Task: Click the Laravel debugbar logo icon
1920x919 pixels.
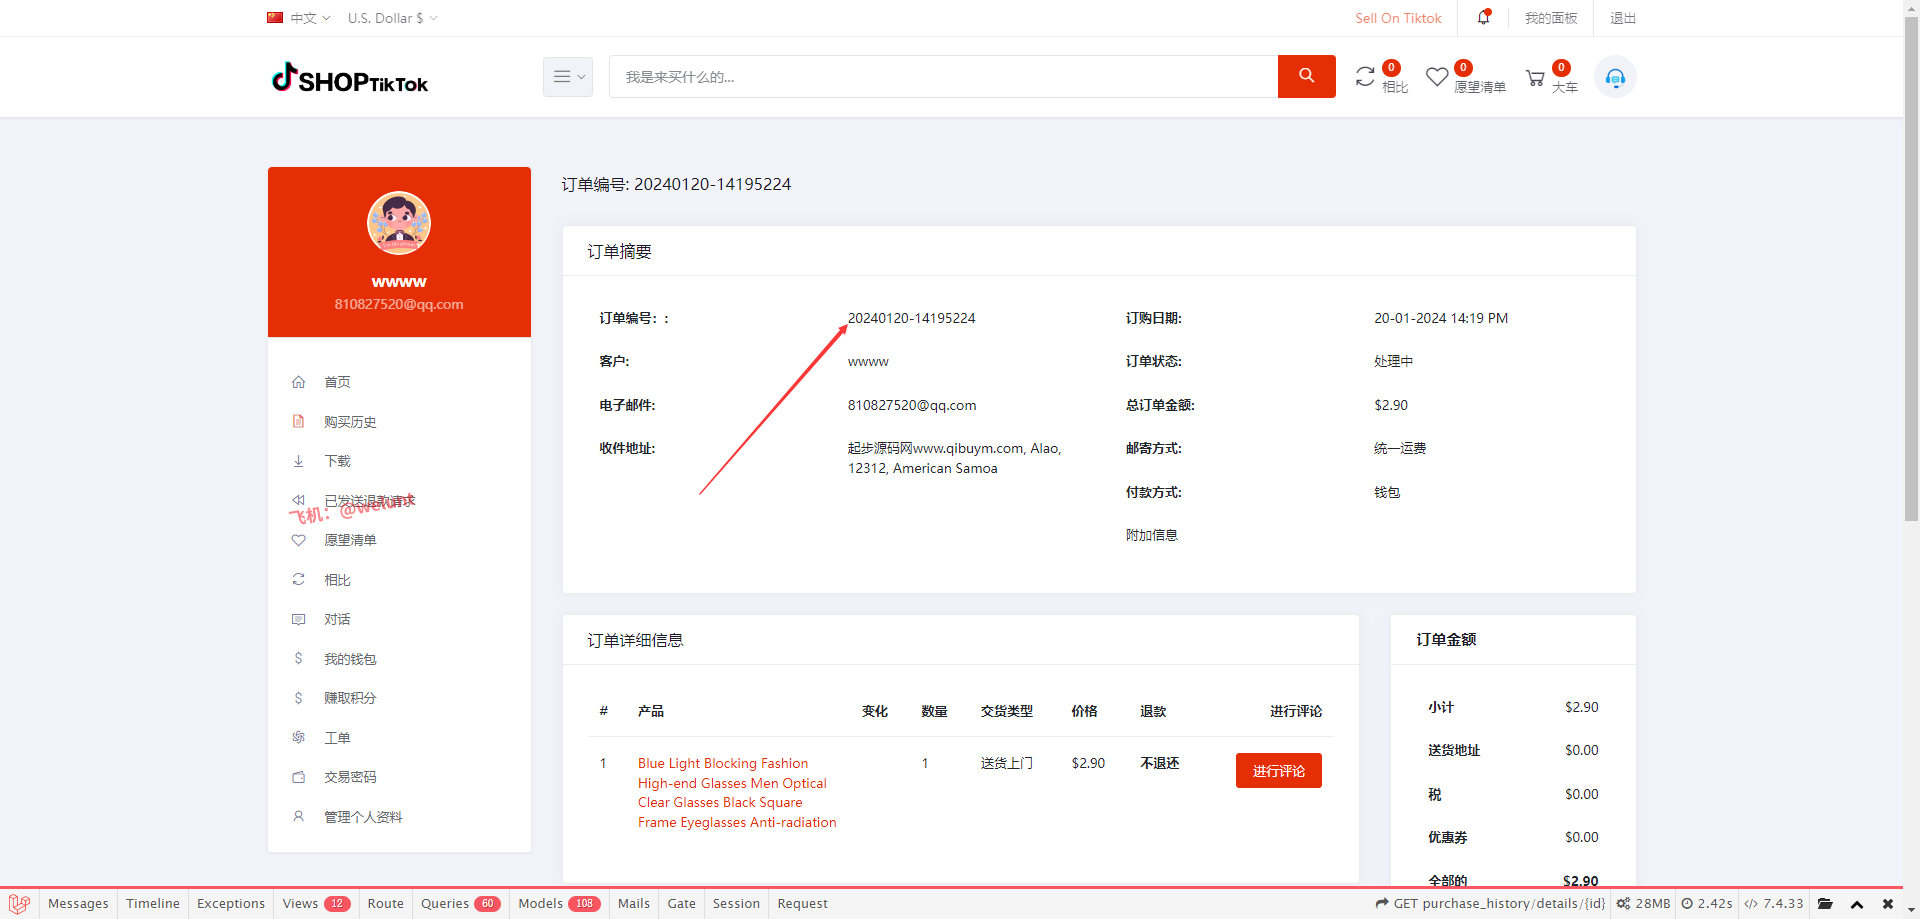Action: pyautogui.click(x=19, y=903)
